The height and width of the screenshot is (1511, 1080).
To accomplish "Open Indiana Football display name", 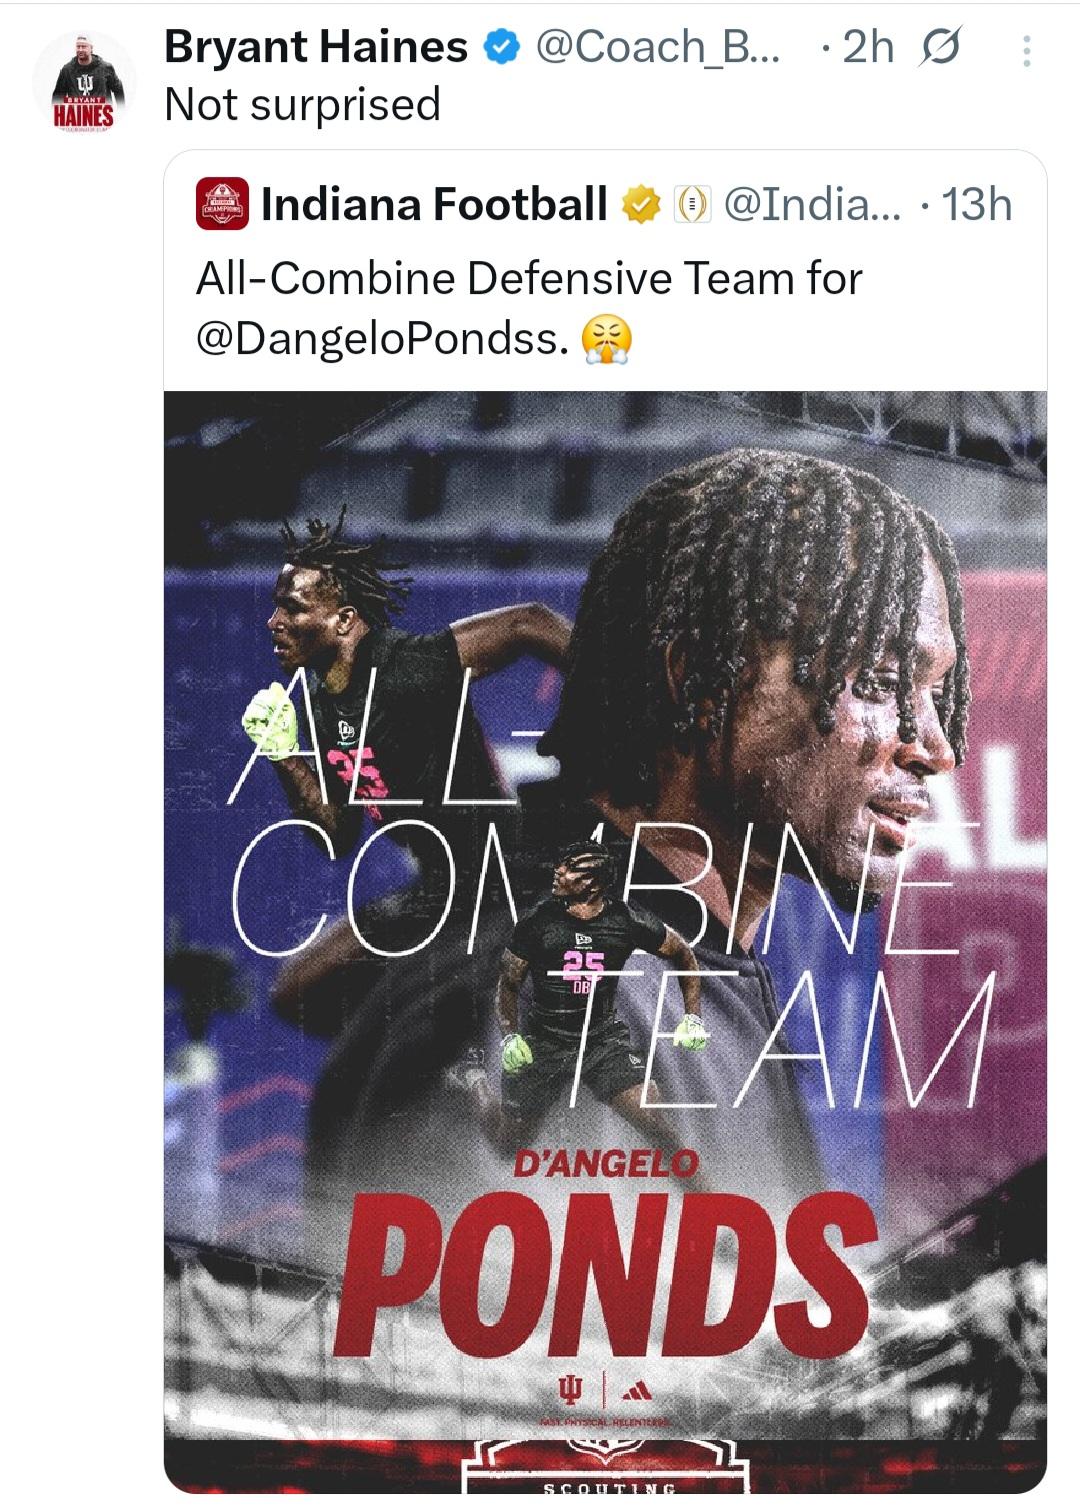I will tap(434, 204).
